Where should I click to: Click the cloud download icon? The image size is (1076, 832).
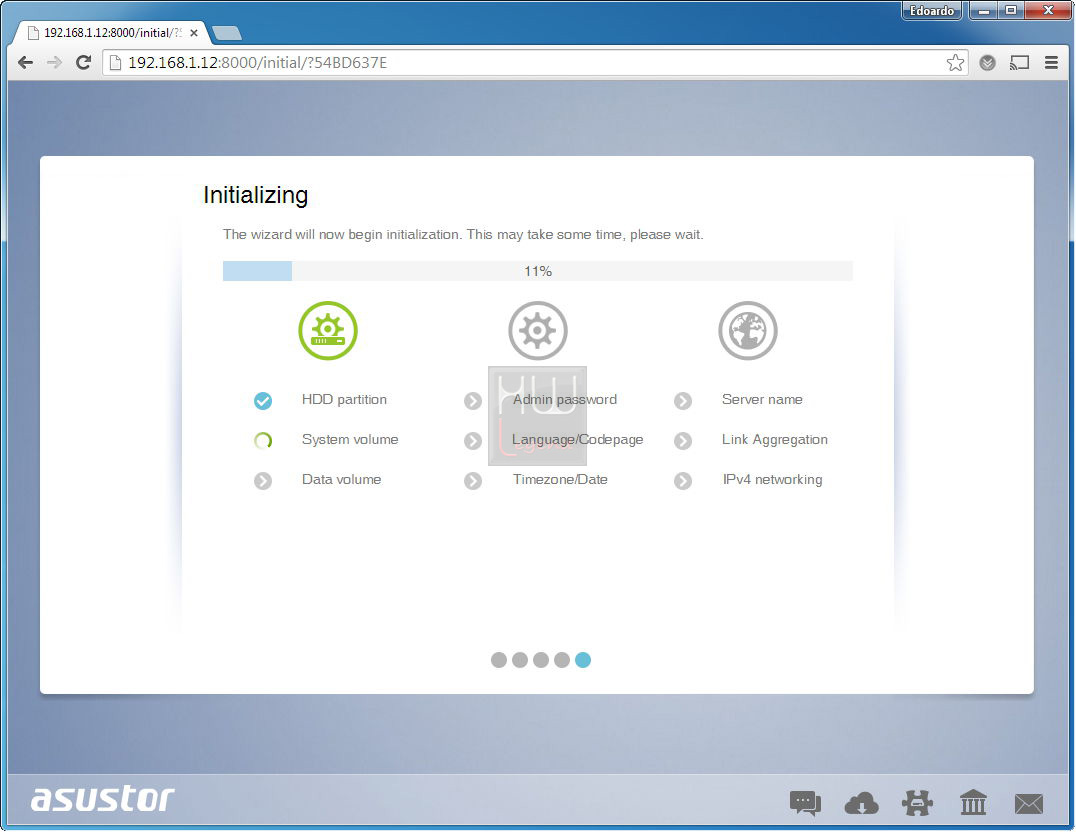coord(861,802)
